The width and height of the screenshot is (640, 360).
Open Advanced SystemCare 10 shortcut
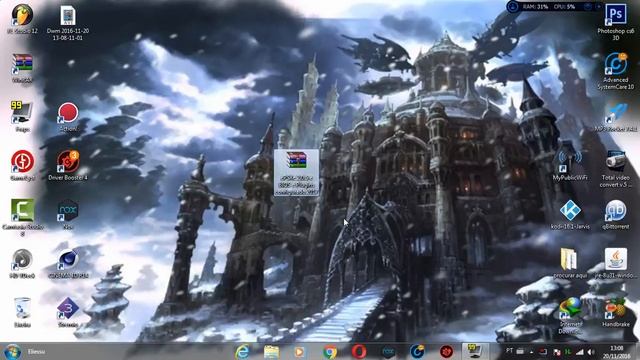coord(616,71)
